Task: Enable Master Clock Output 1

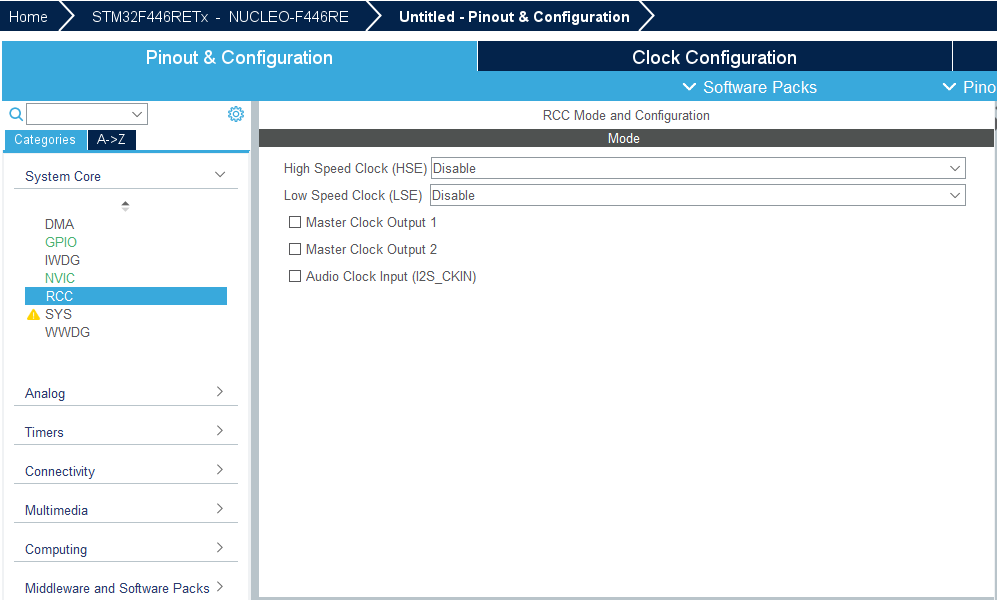Action: (295, 222)
